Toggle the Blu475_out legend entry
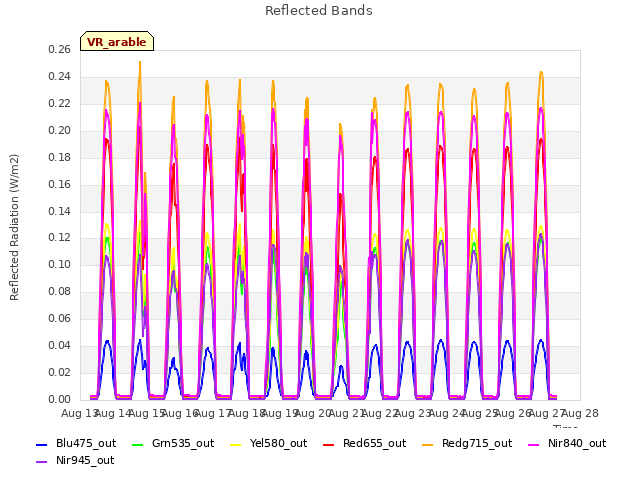The width and height of the screenshot is (640, 480). point(76,443)
